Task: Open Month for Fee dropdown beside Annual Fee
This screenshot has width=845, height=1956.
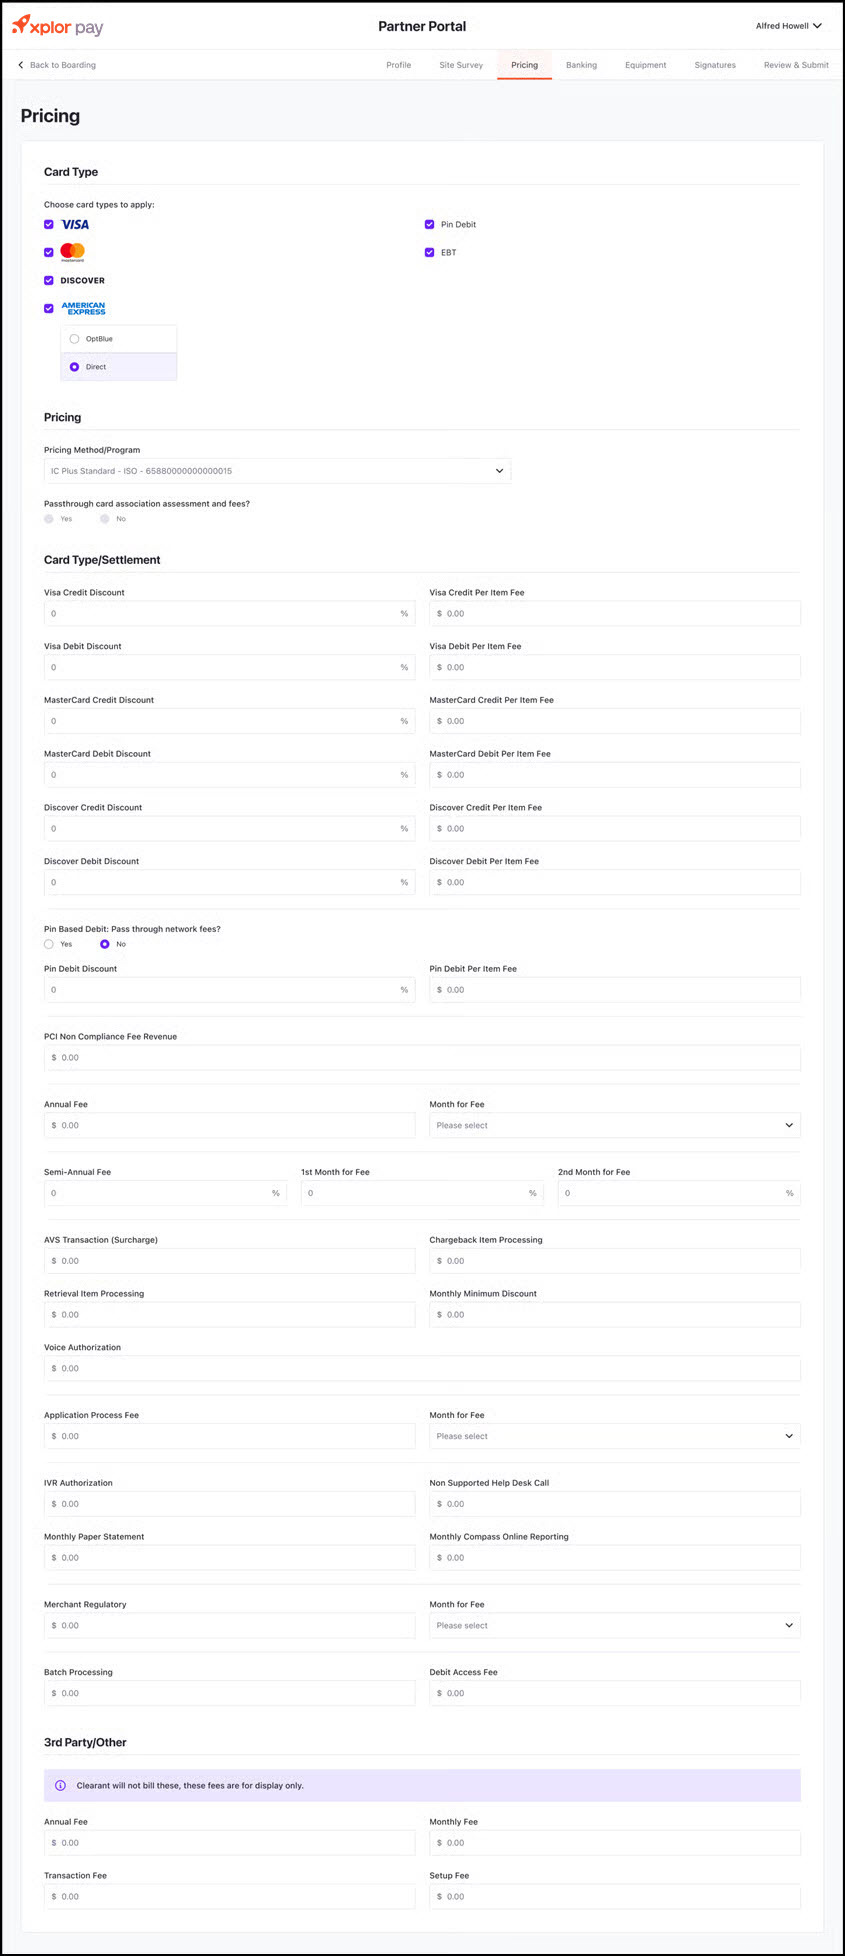Action: [614, 1126]
